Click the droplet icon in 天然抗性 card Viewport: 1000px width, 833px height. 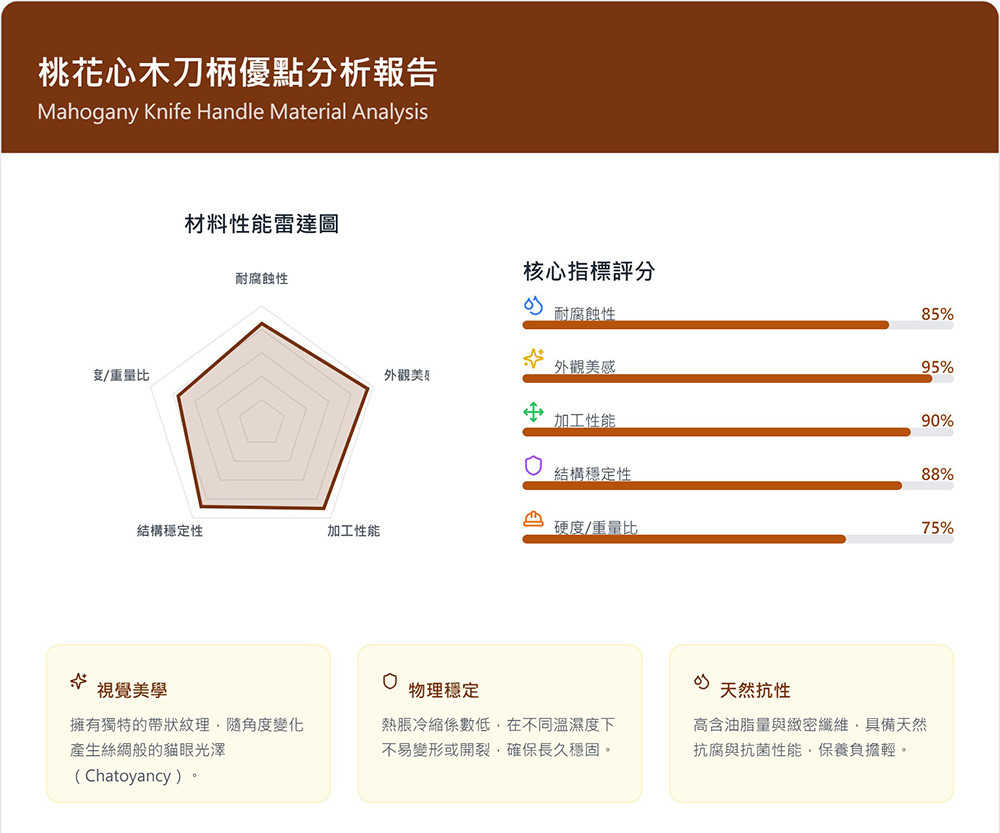point(702,682)
